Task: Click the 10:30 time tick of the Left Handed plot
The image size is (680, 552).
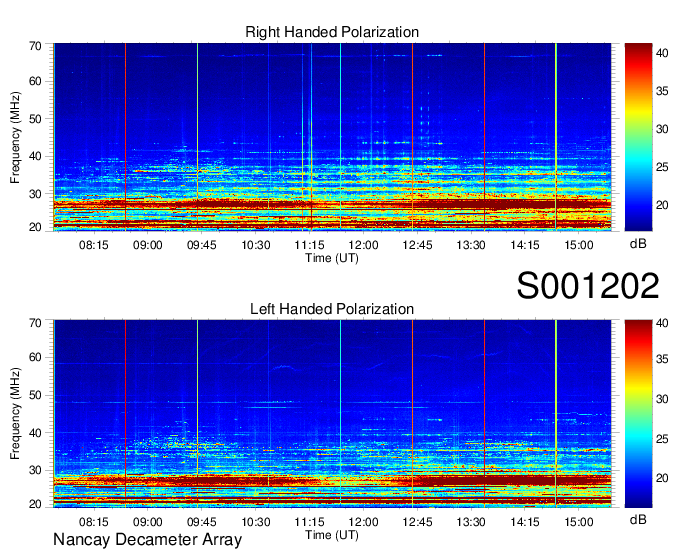Action: 255,522
